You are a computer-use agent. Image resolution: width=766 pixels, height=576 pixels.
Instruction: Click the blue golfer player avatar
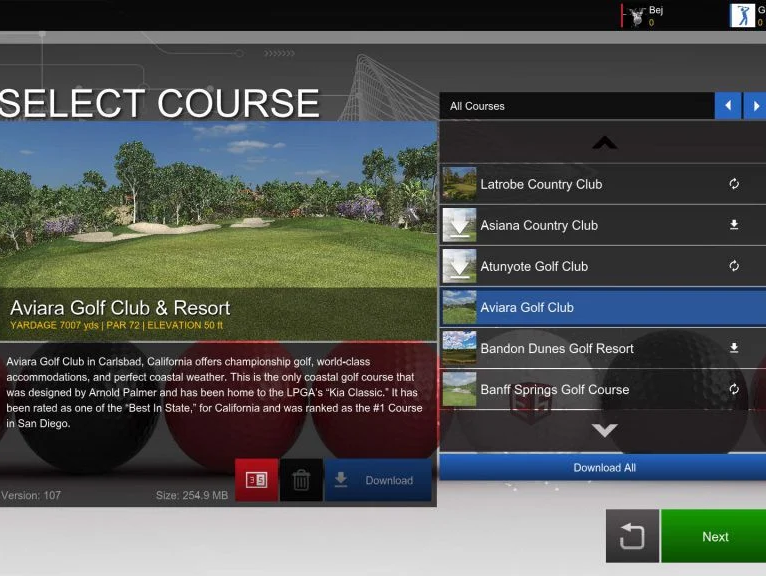point(742,15)
